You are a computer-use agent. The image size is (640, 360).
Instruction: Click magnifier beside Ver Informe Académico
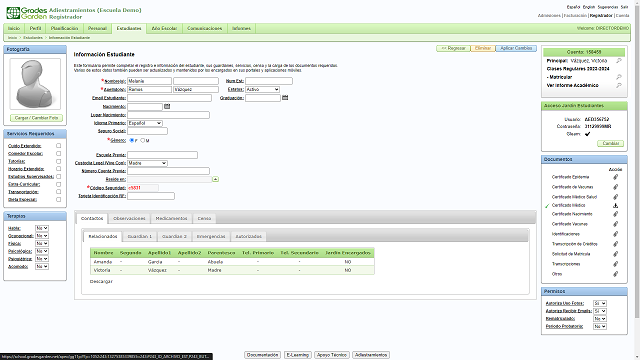(x=619, y=85)
